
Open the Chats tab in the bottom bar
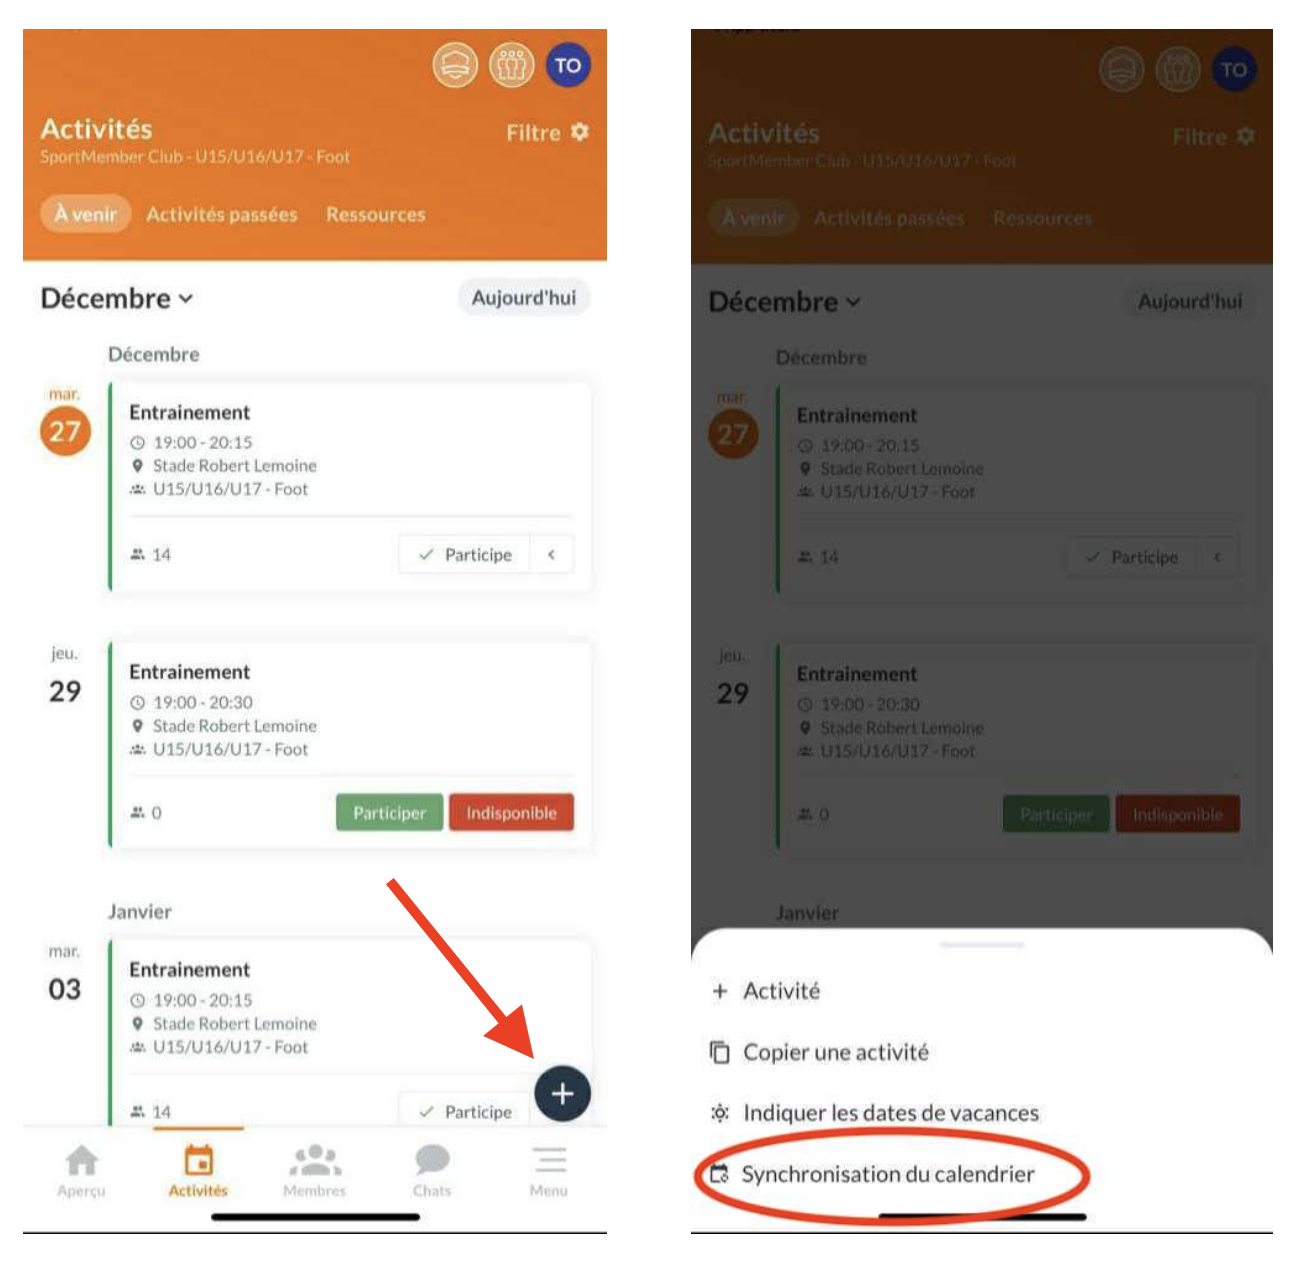(x=432, y=1171)
